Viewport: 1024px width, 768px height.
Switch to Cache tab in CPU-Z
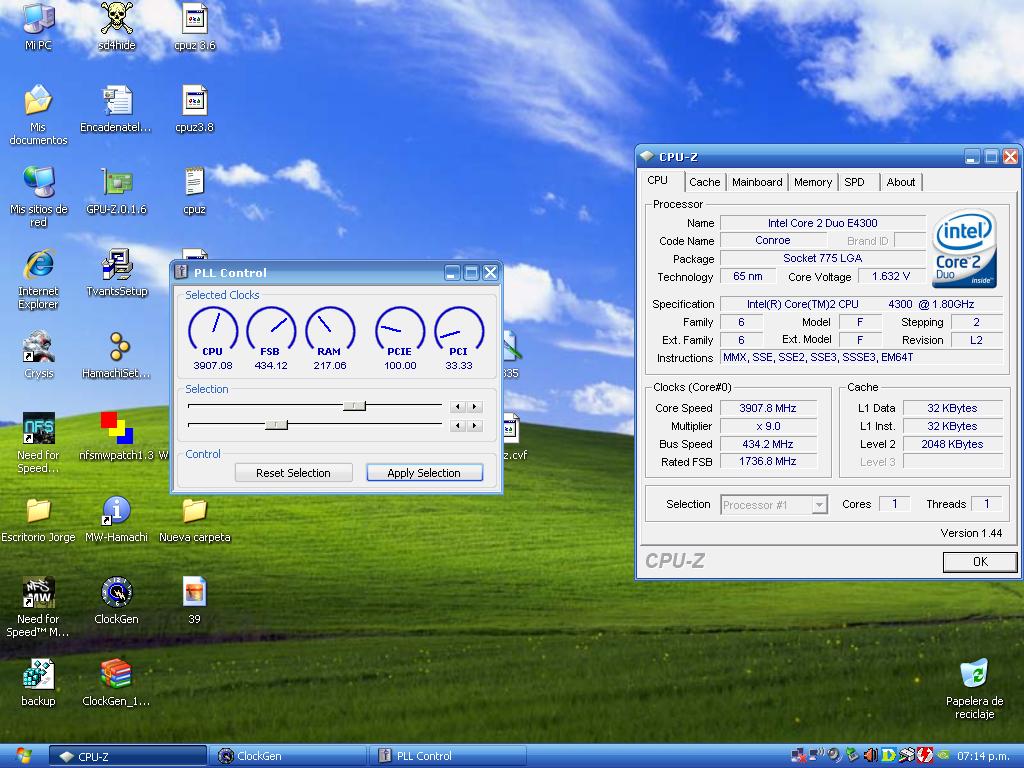coord(705,182)
